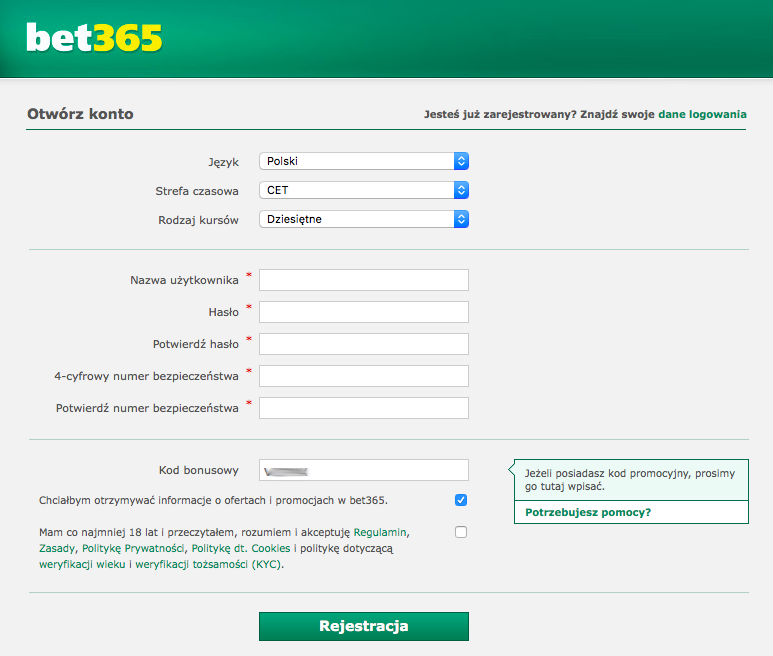Open the weryfikacji wieku link
This screenshot has width=773, height=656.
point(82,564)
